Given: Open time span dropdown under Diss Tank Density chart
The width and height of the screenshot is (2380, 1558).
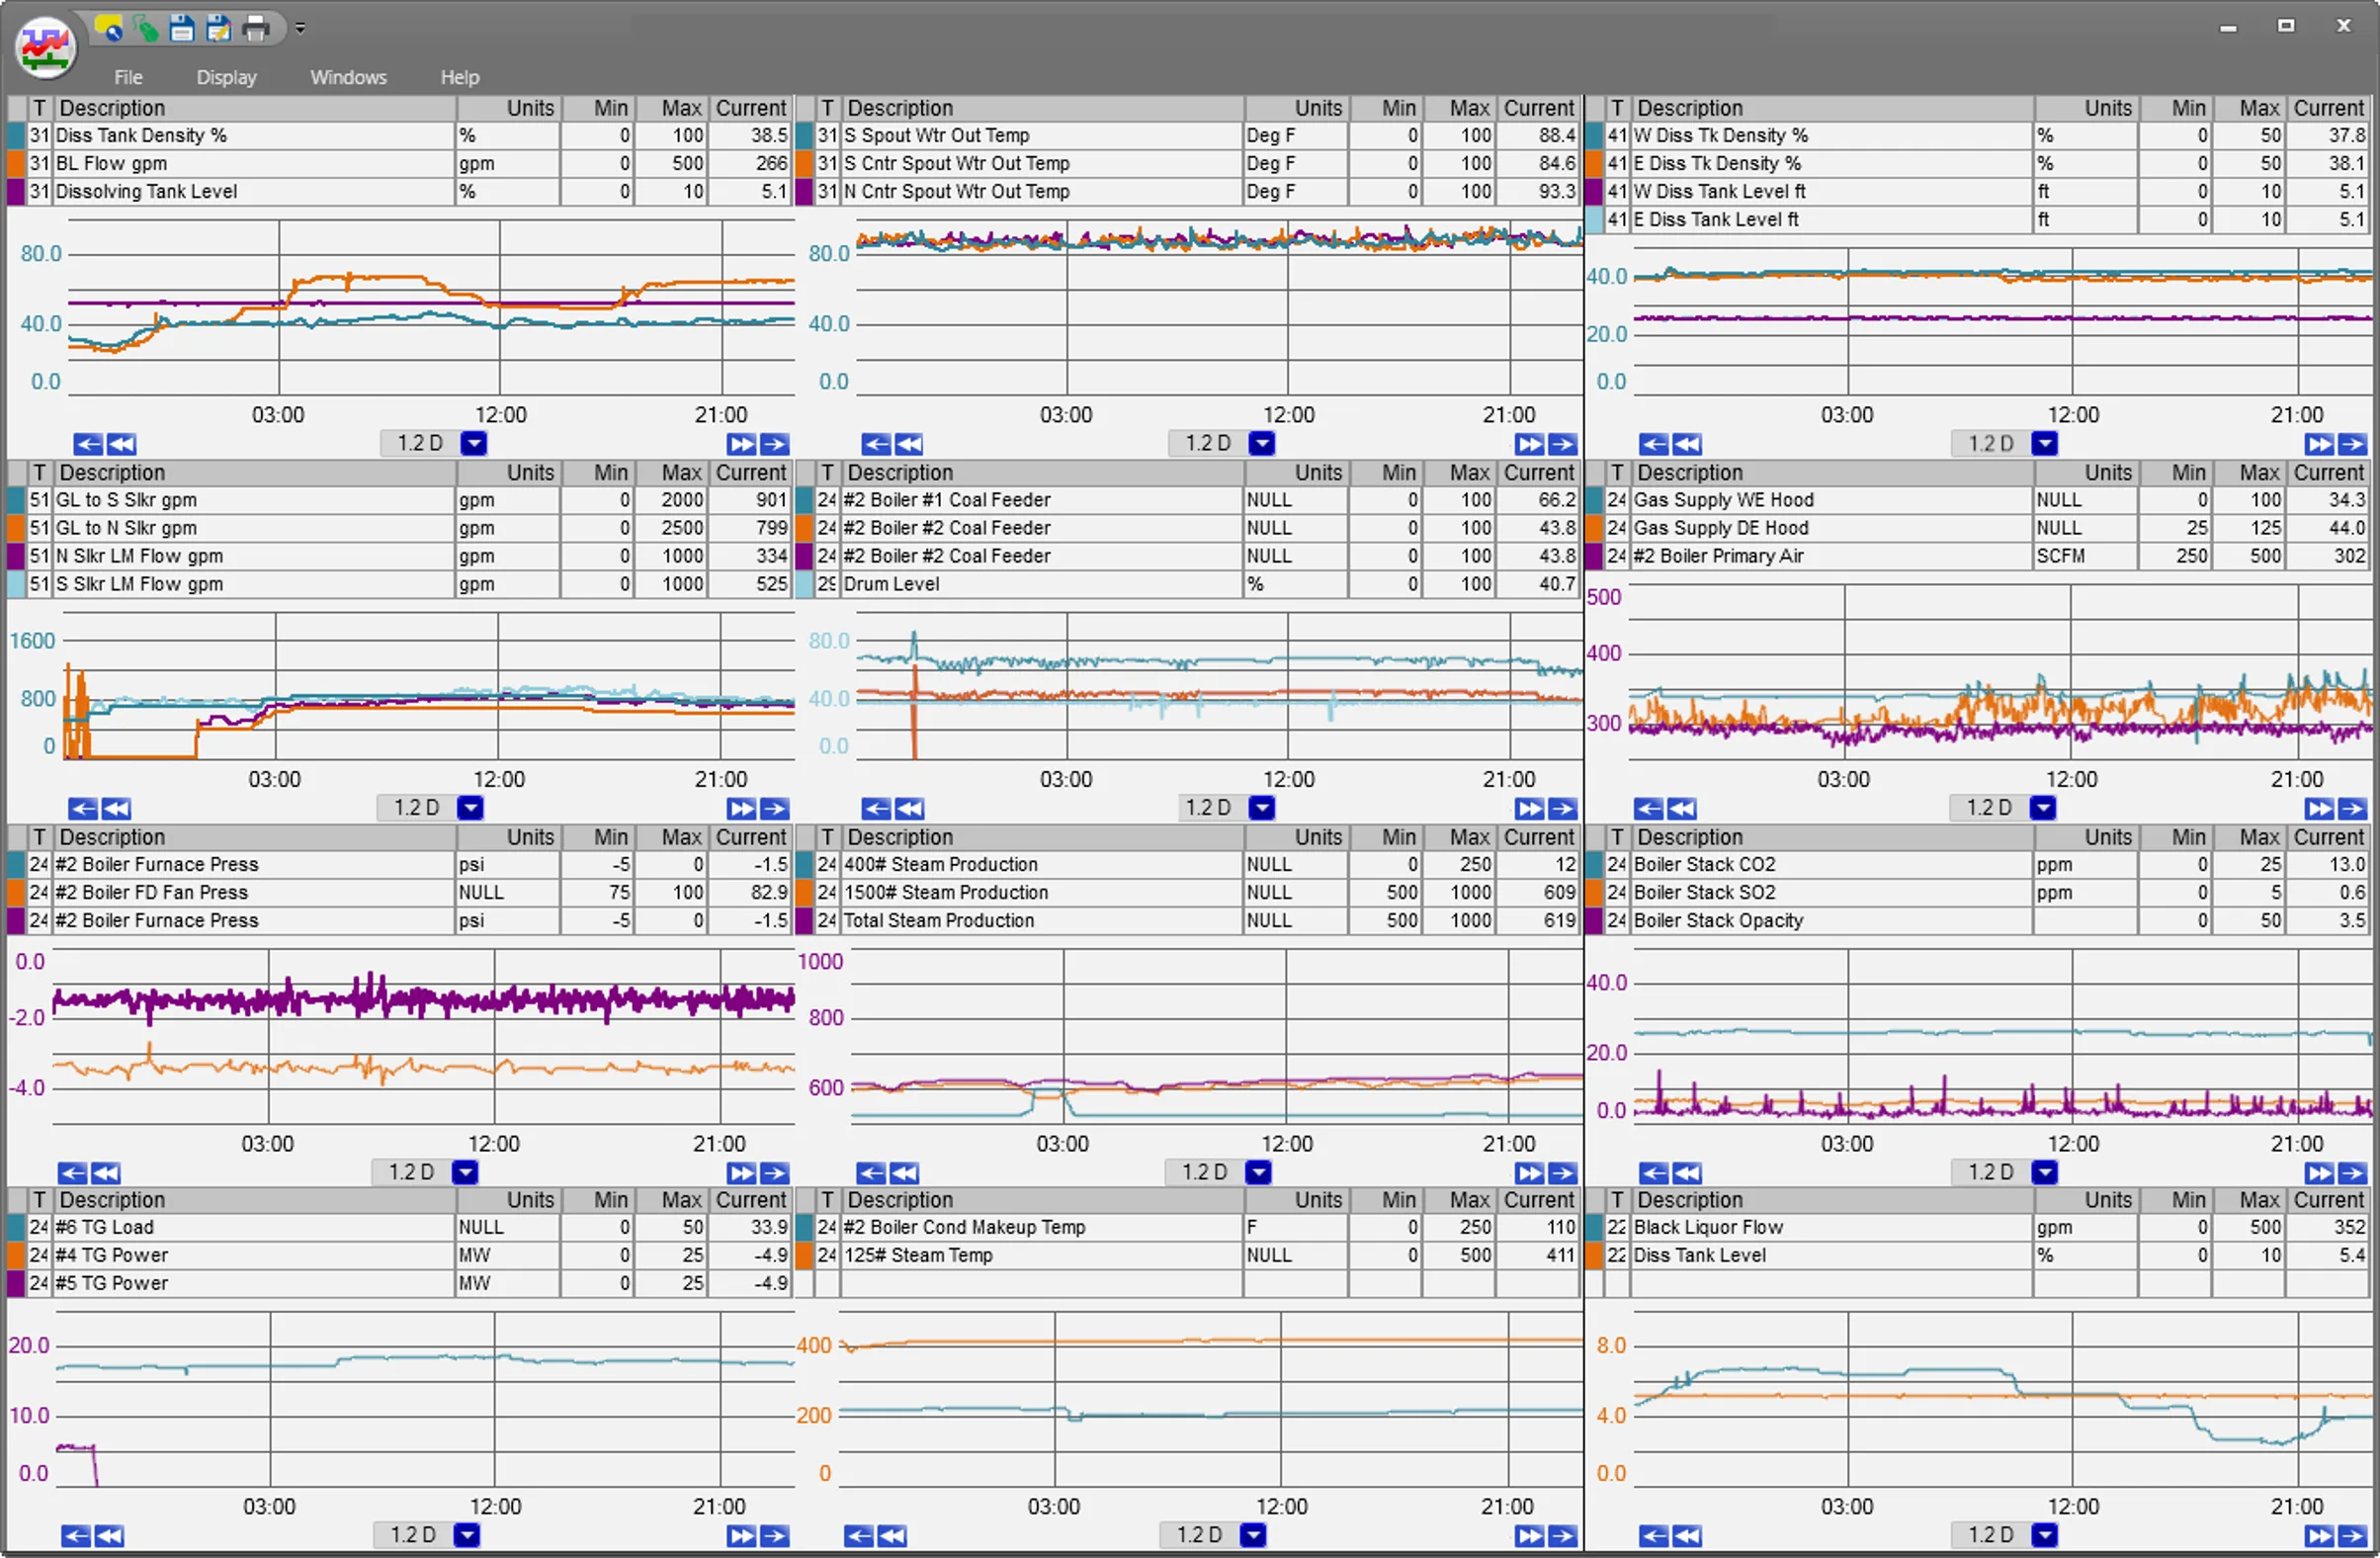Looking at the screenshot, I should click(x=474, y=443).
